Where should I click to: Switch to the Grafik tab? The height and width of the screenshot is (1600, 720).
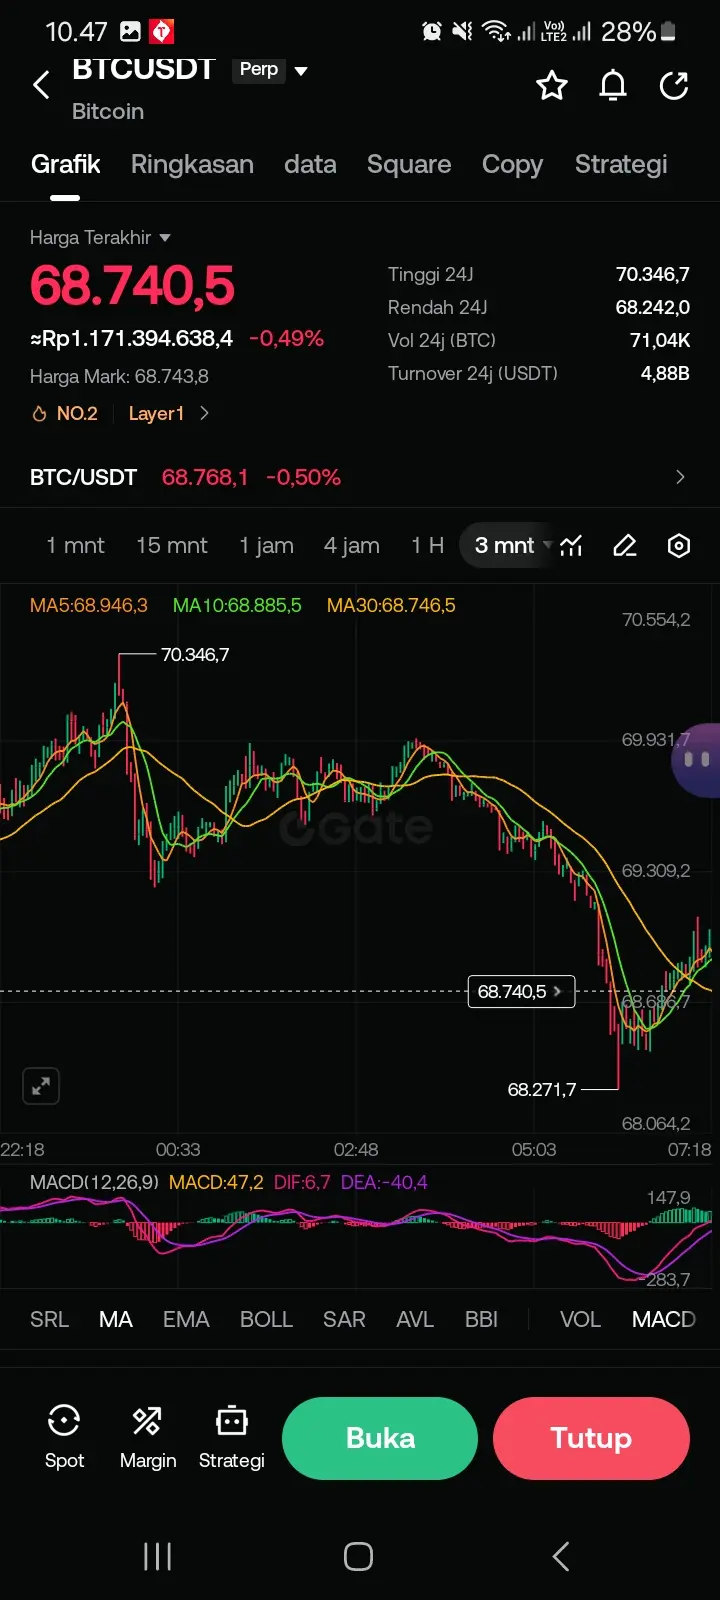[x=65, y=165]
